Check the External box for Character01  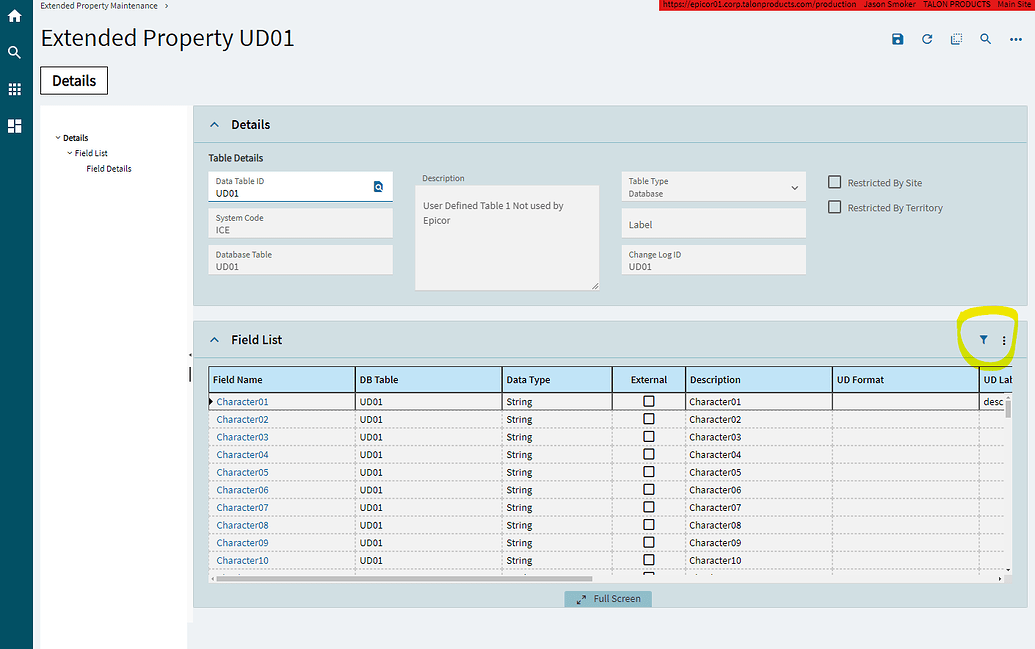click(x=649, y=401)
